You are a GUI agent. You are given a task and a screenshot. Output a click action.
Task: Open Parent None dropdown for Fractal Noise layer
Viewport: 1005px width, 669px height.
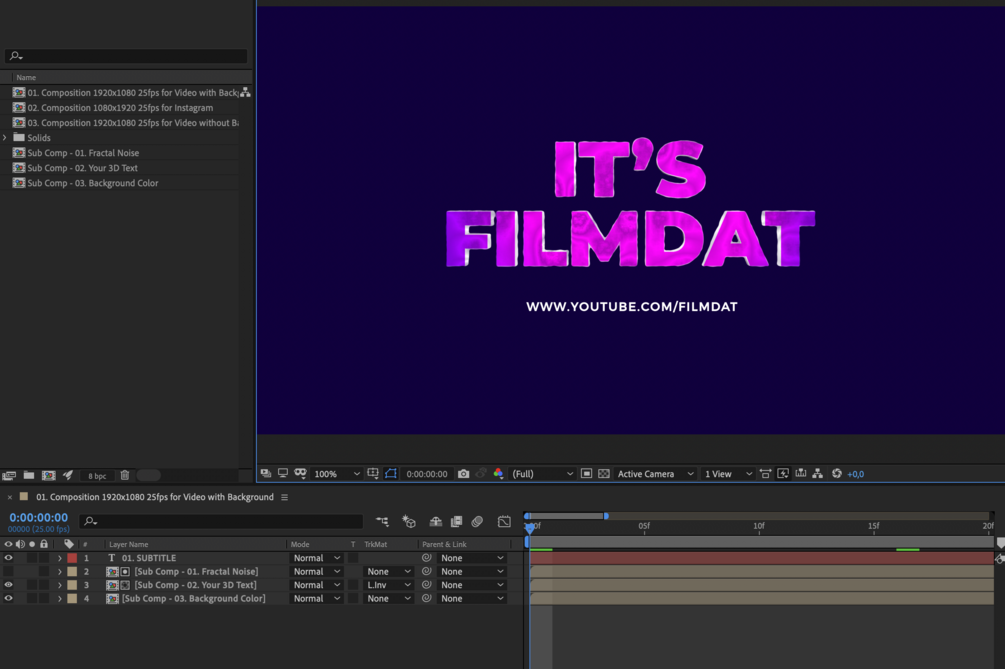472,572
